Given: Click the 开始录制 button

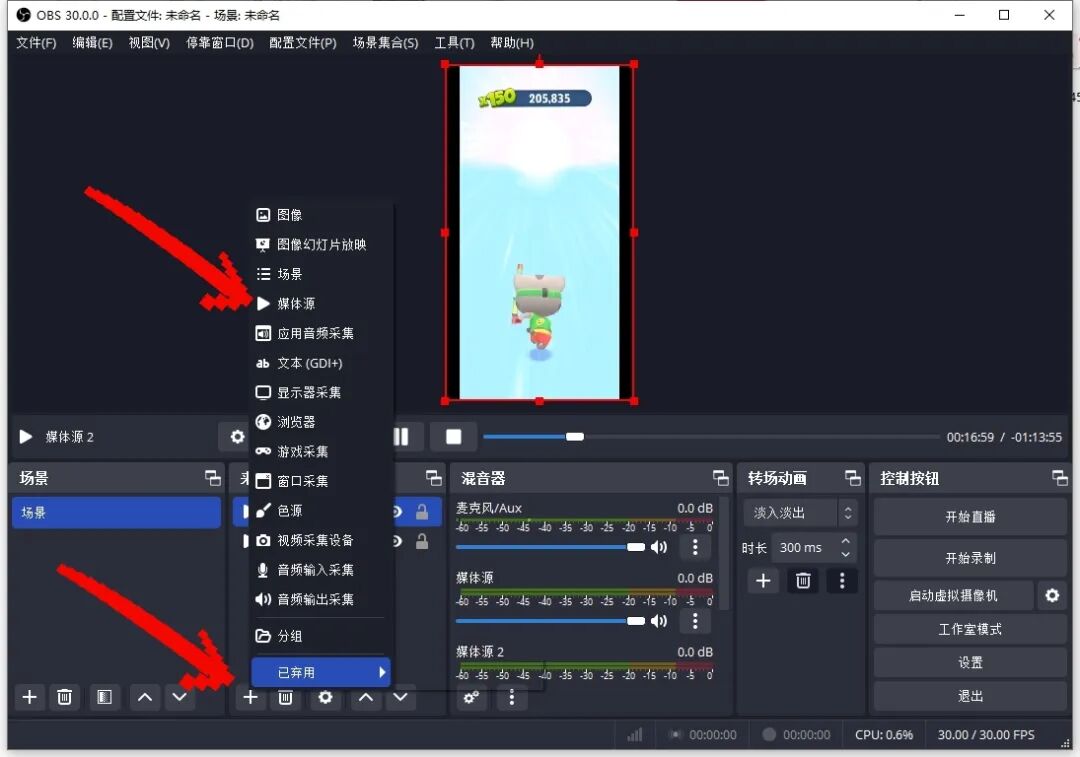Looking at the screenshot, I should 970,558.
